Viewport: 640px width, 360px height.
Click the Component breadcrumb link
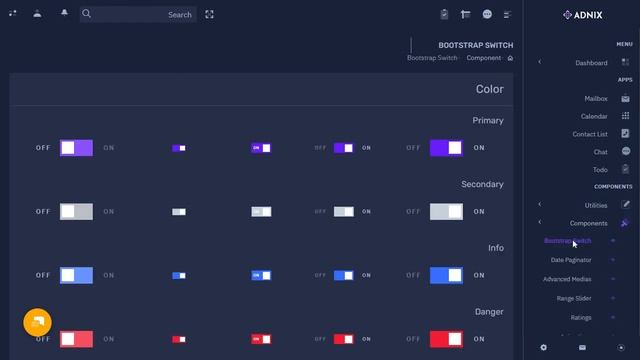click(484, 58)
